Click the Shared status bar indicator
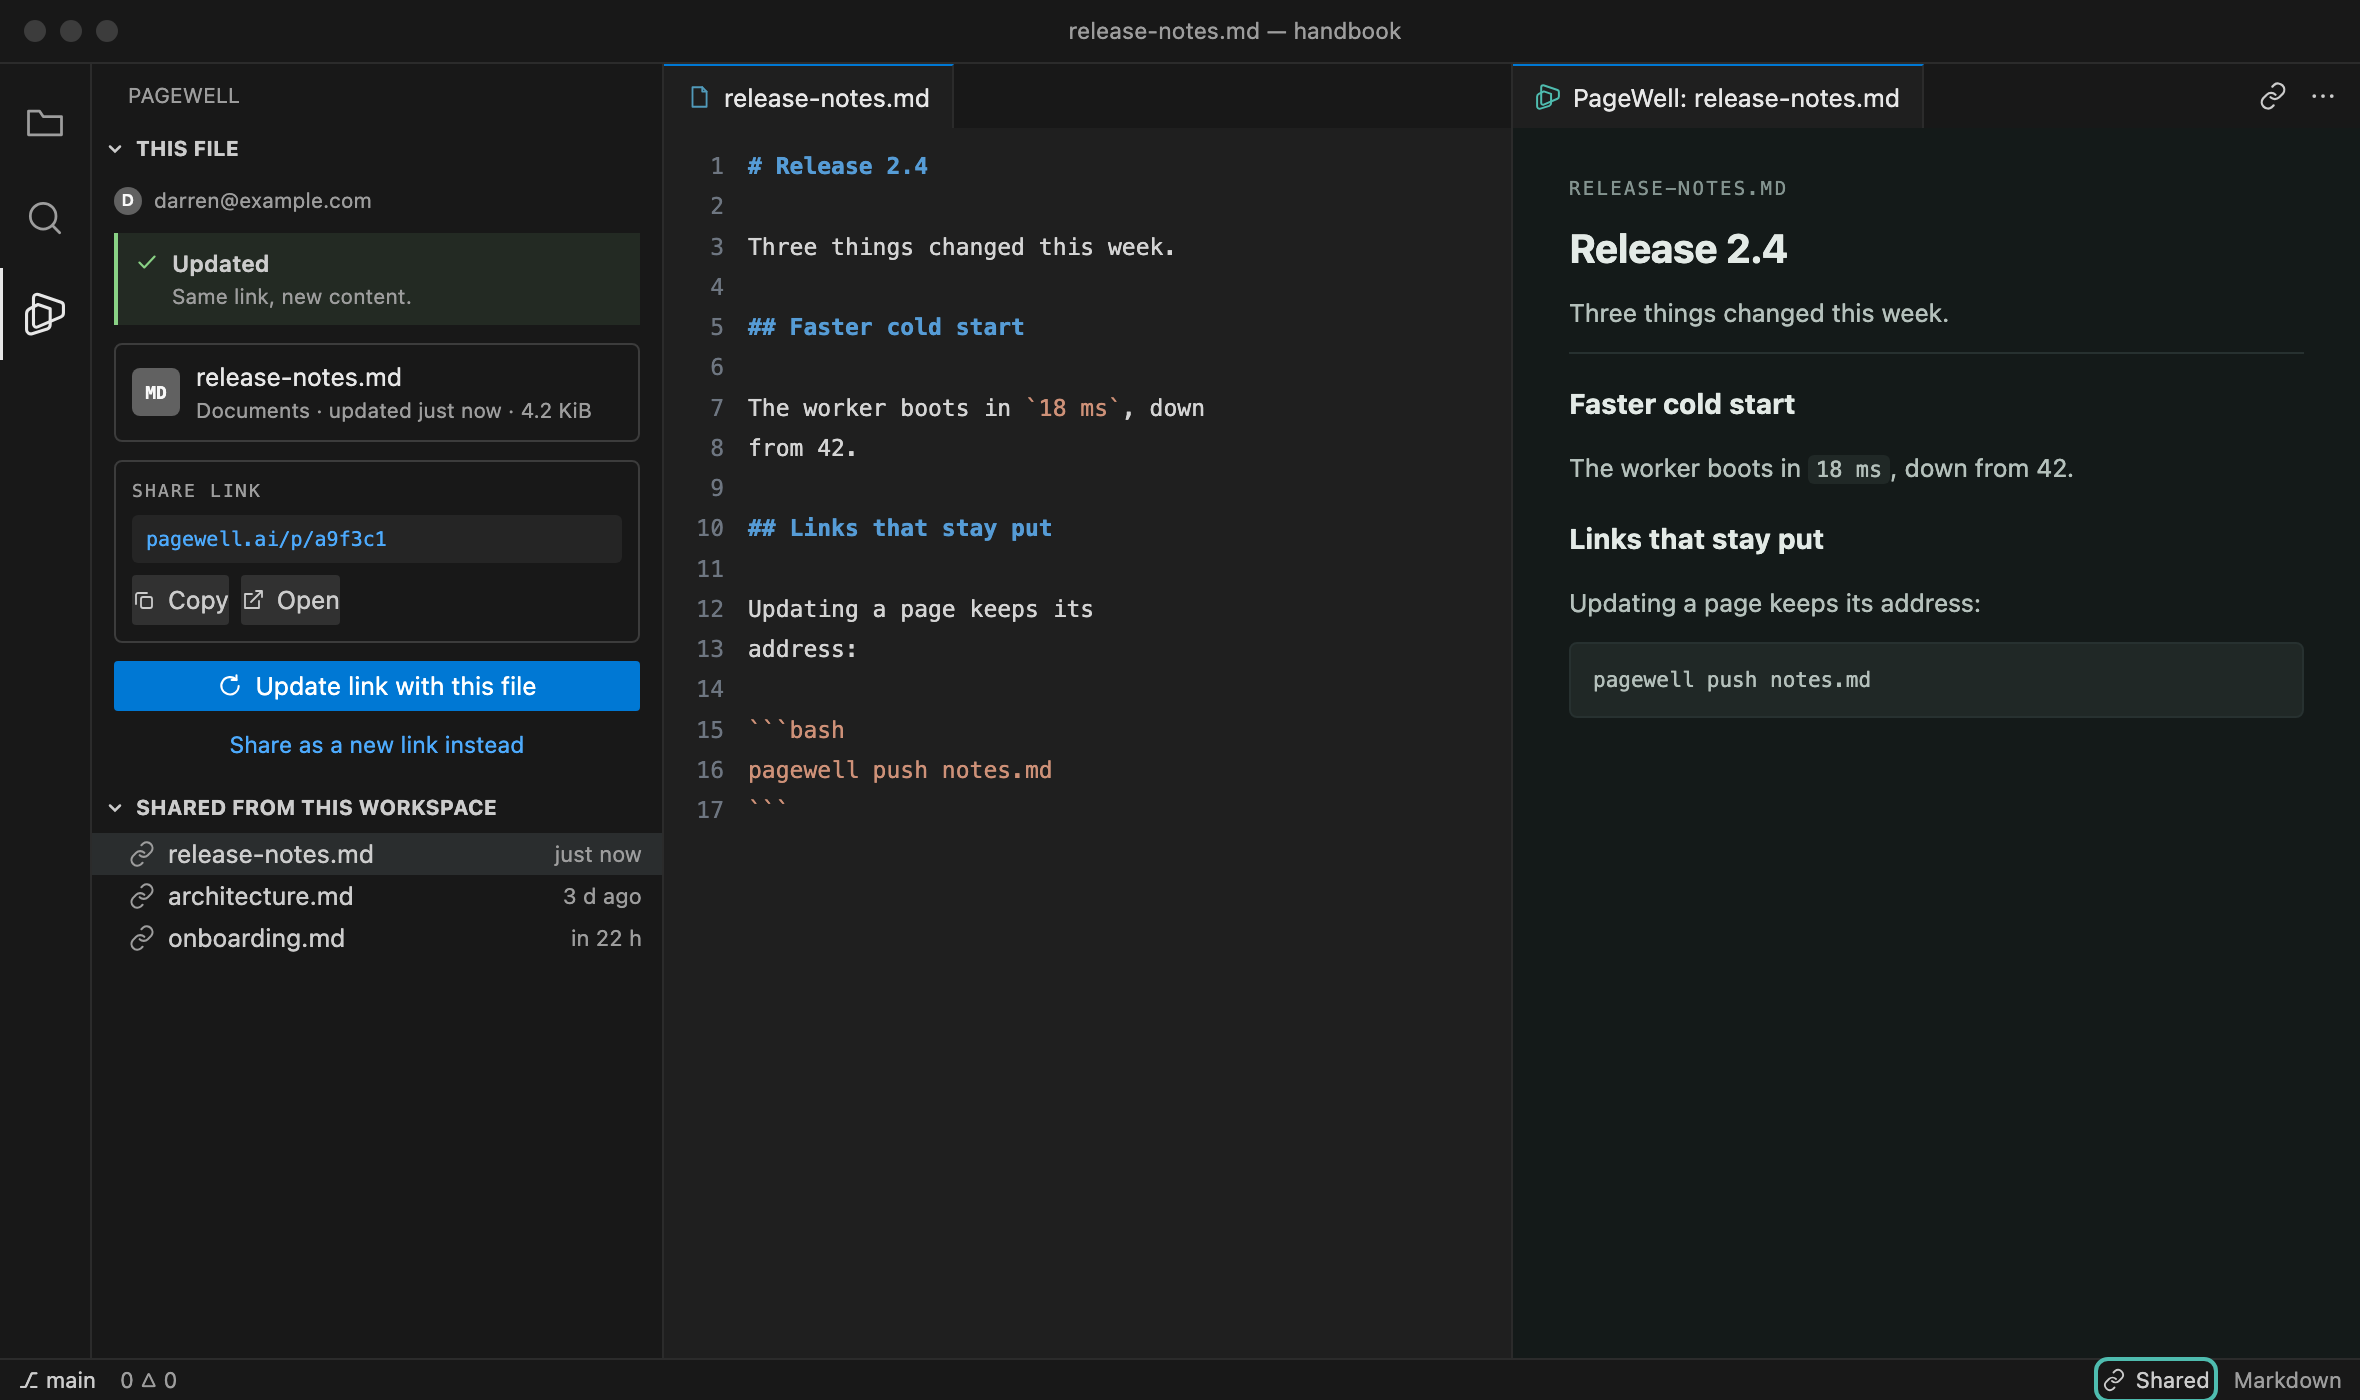2360x1400 pixels. (2156, 1380)
